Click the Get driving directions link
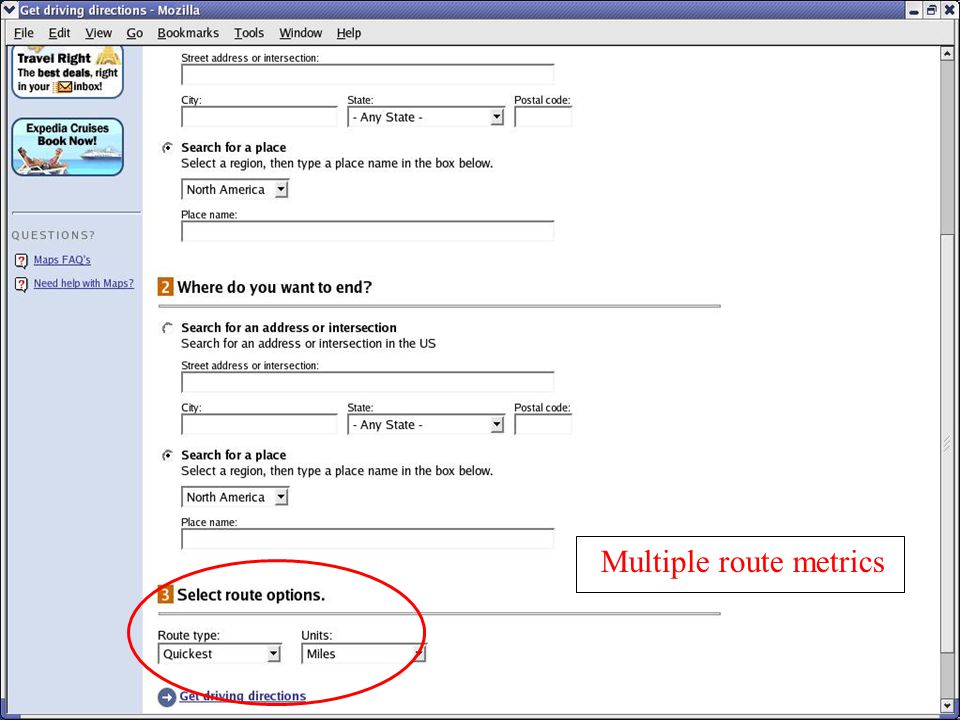The height and width of the screenshot is (720, 960). tap(242, 696)
